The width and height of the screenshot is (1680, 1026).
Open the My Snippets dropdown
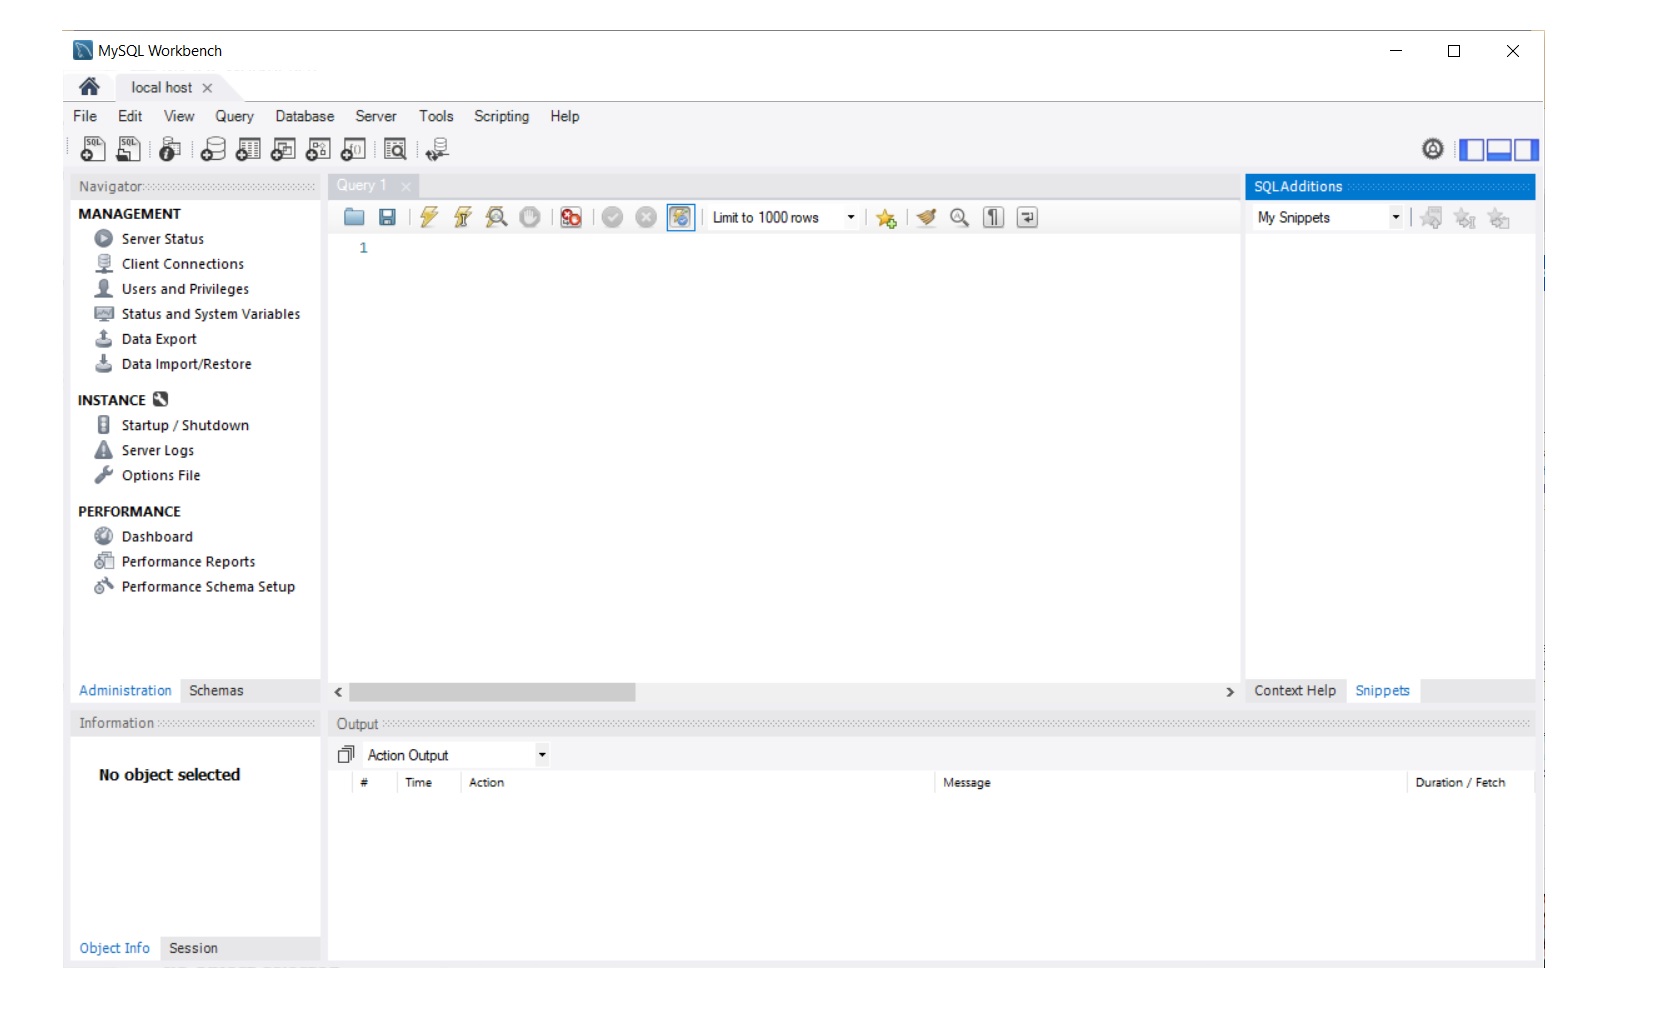(x=1396, y=217)
